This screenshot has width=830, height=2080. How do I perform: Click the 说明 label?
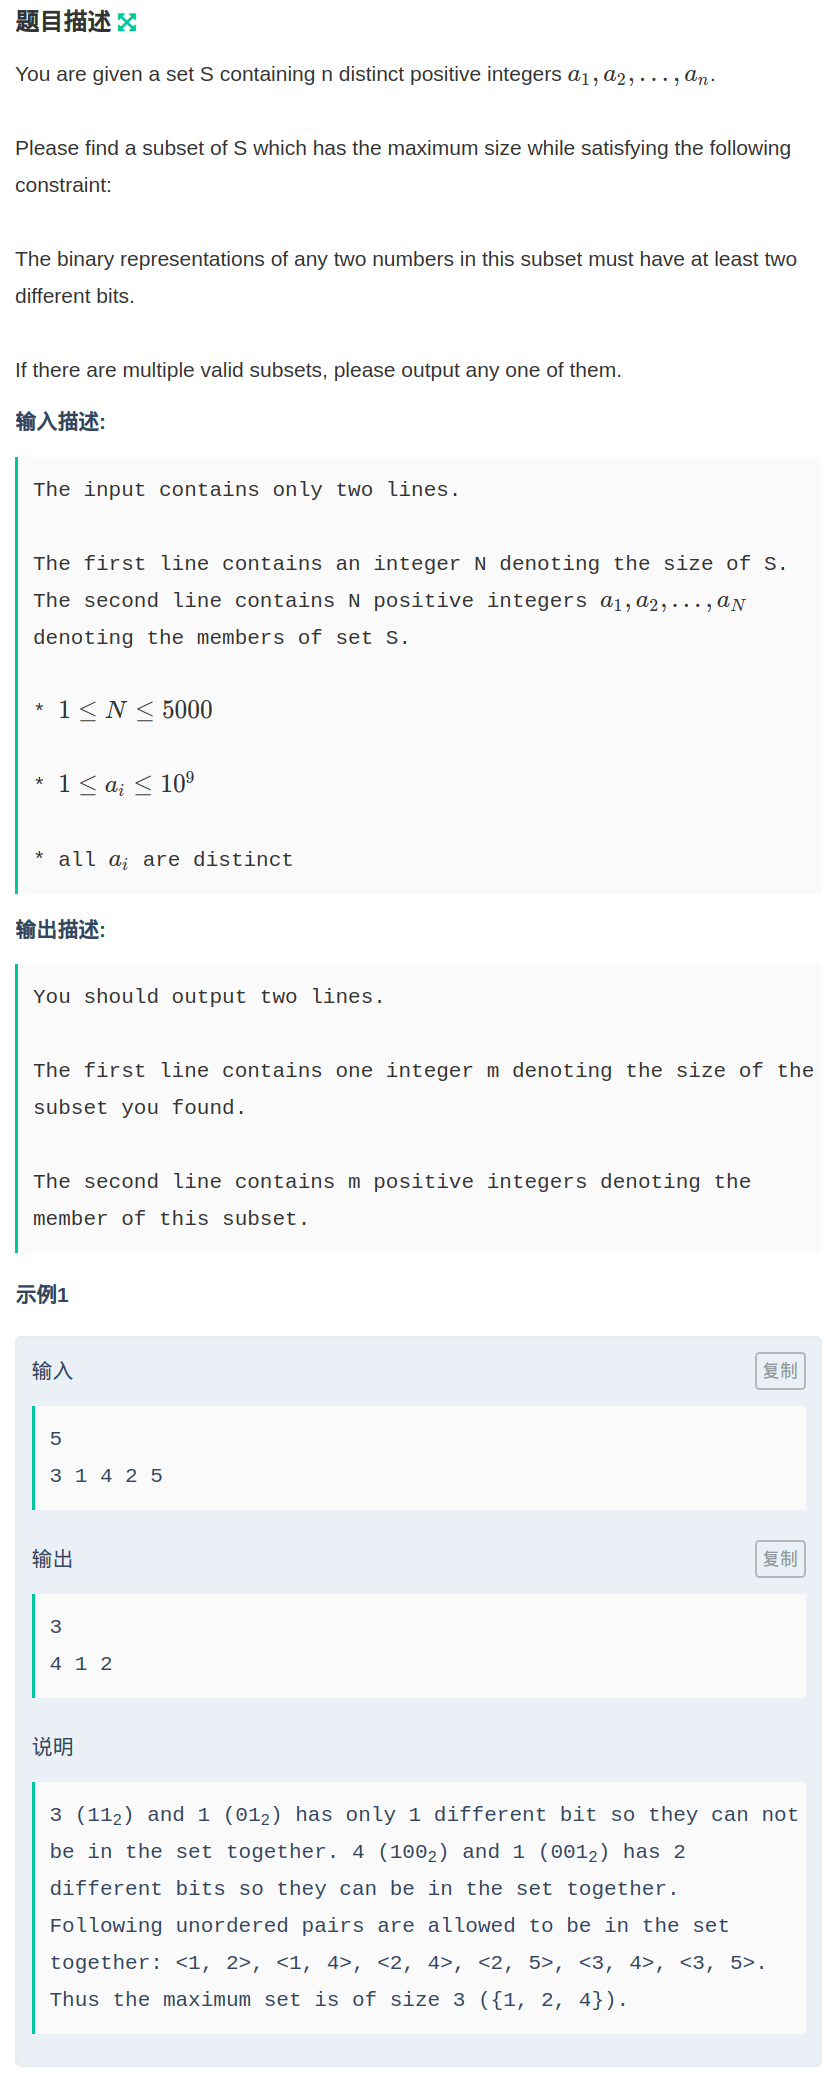[52, 1747]
